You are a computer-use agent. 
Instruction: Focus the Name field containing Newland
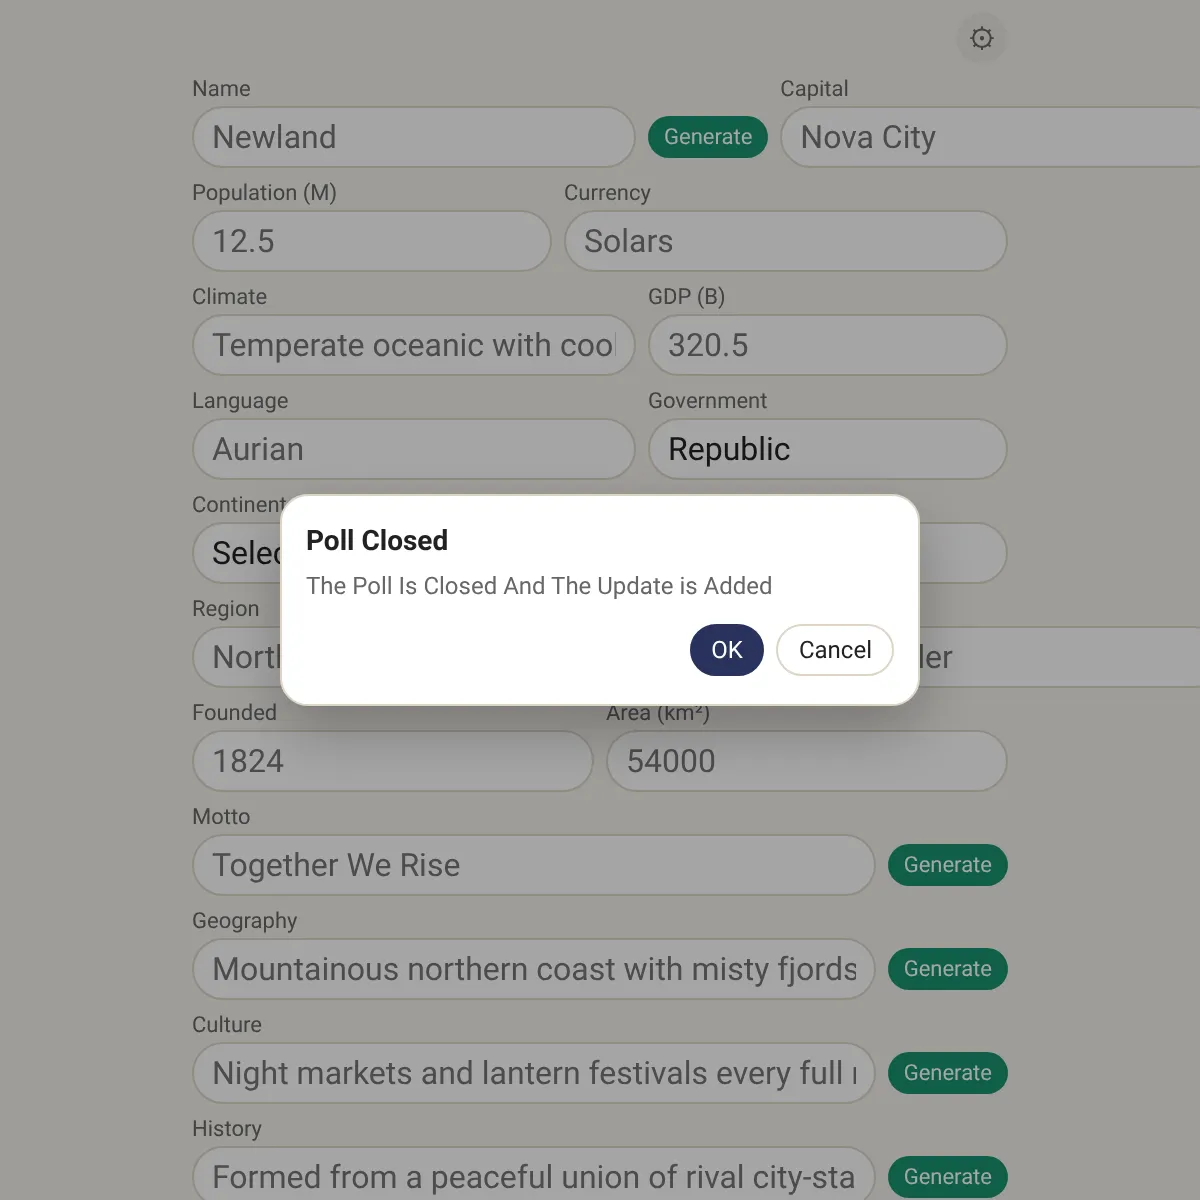pos(413,137)
